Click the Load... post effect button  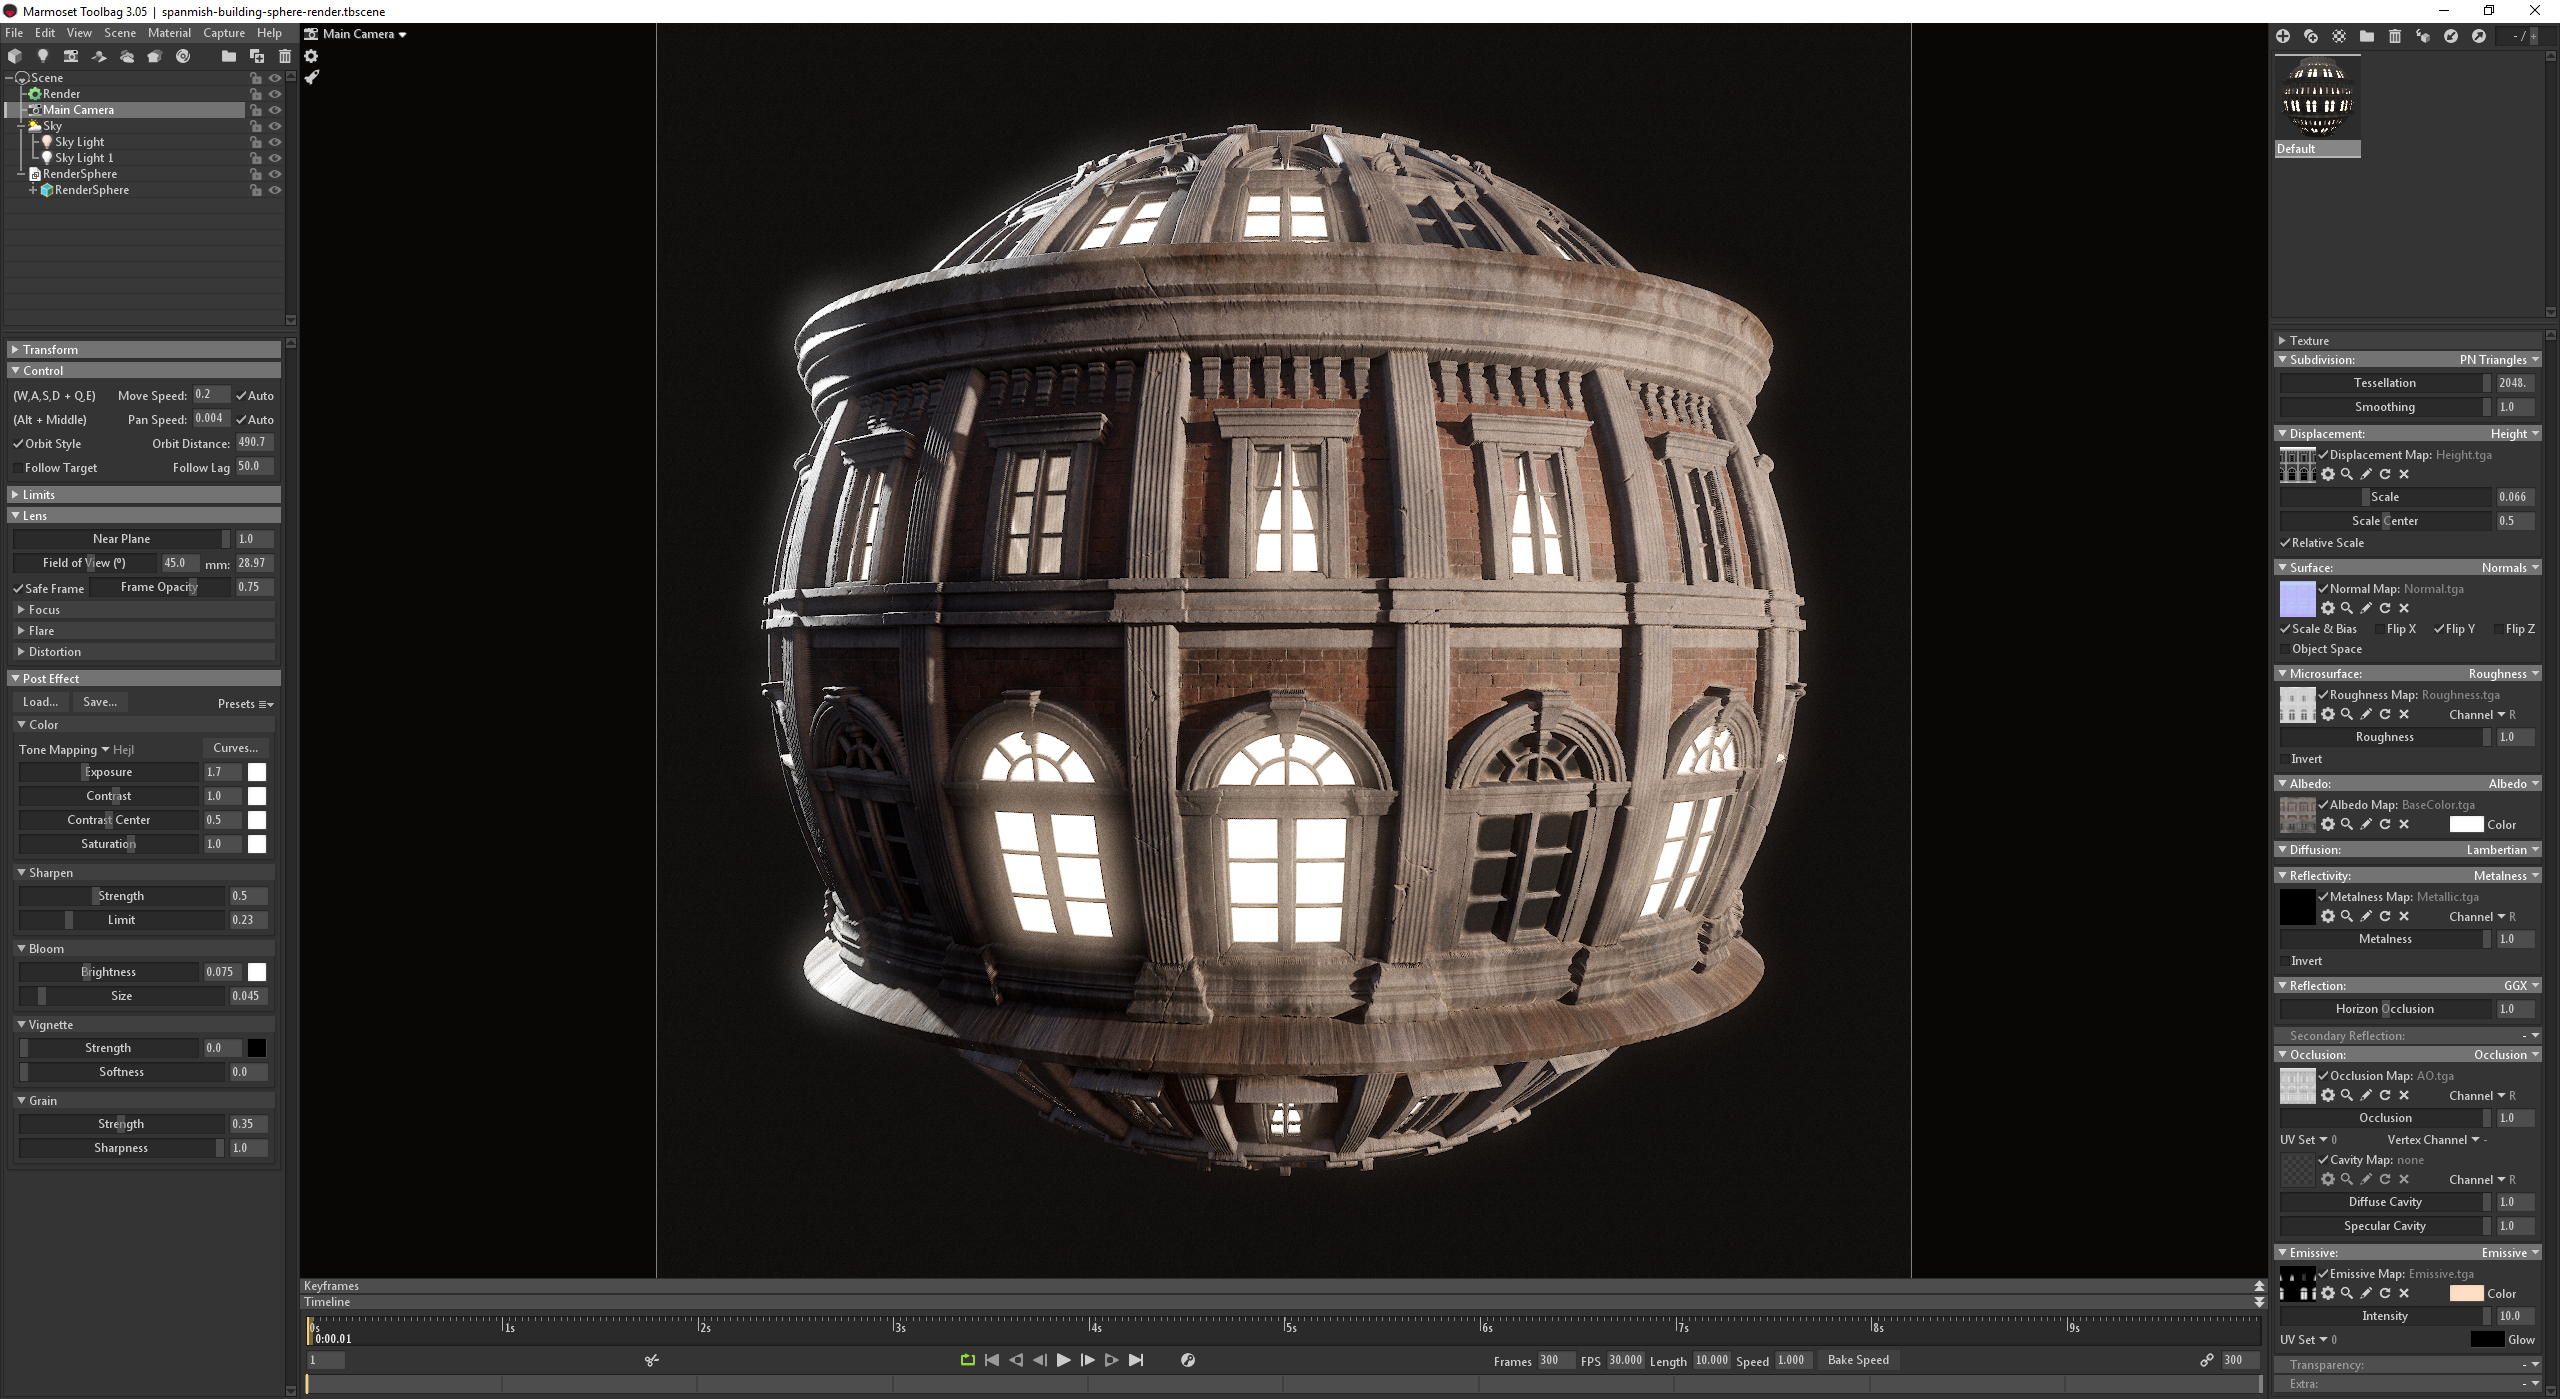pos(41,702)
